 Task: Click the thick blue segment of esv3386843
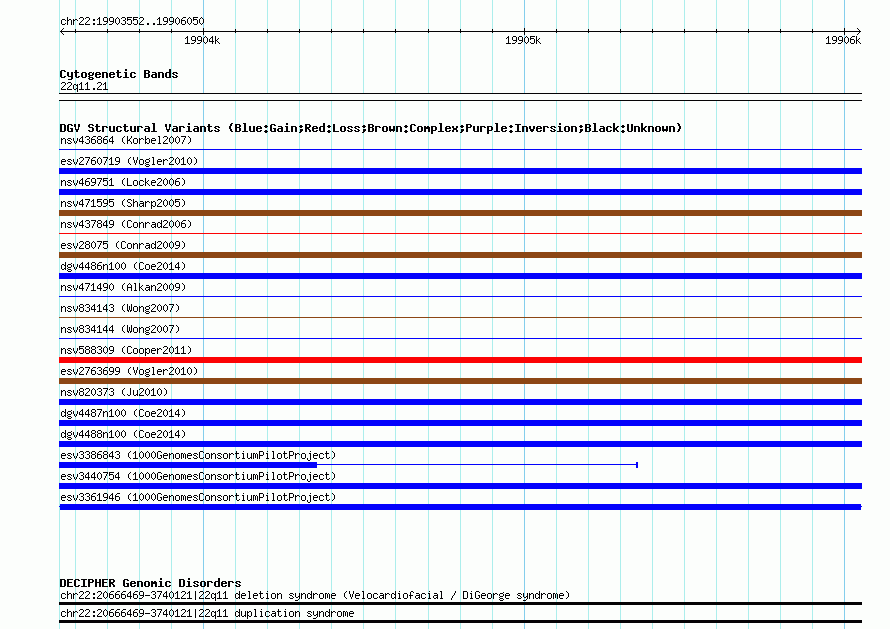(188, 465)
